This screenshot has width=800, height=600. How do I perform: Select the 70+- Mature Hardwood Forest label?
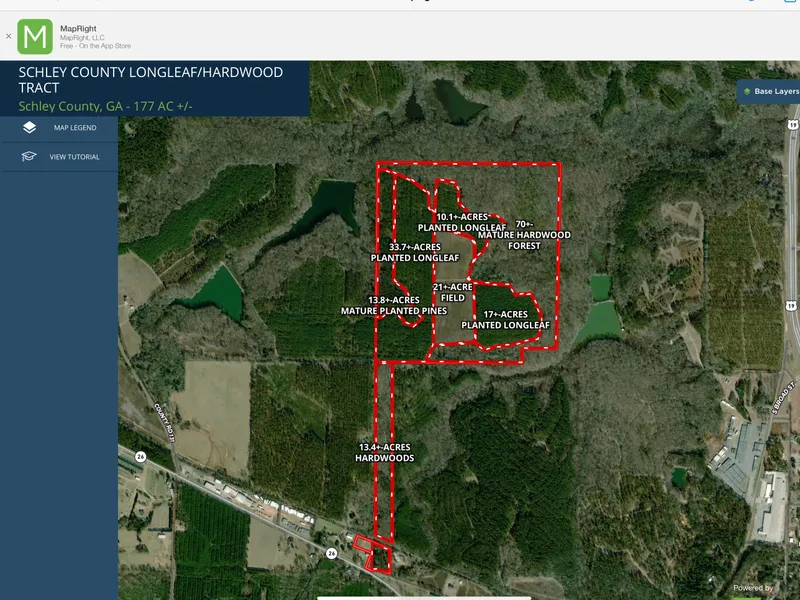524,235
